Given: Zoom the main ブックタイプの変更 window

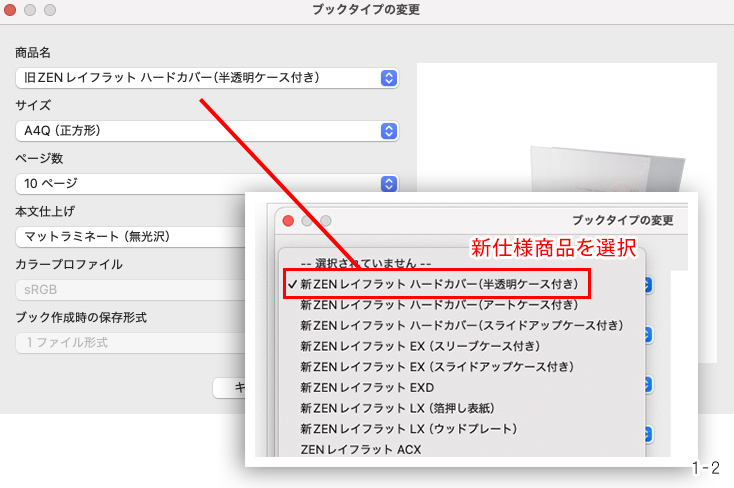Looking at the screenshot, I should point(50,10).
